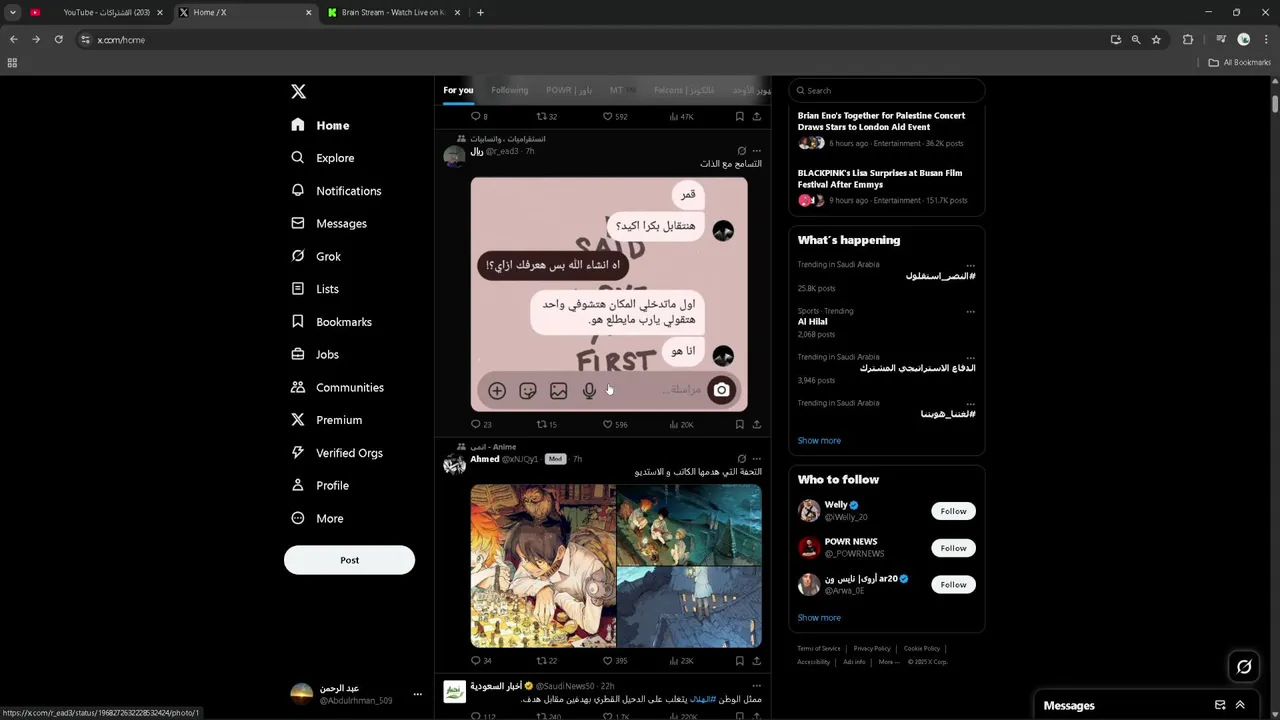Click the Post button
The width and height of the screenshot is (1280, 720).
coord(349,560)
